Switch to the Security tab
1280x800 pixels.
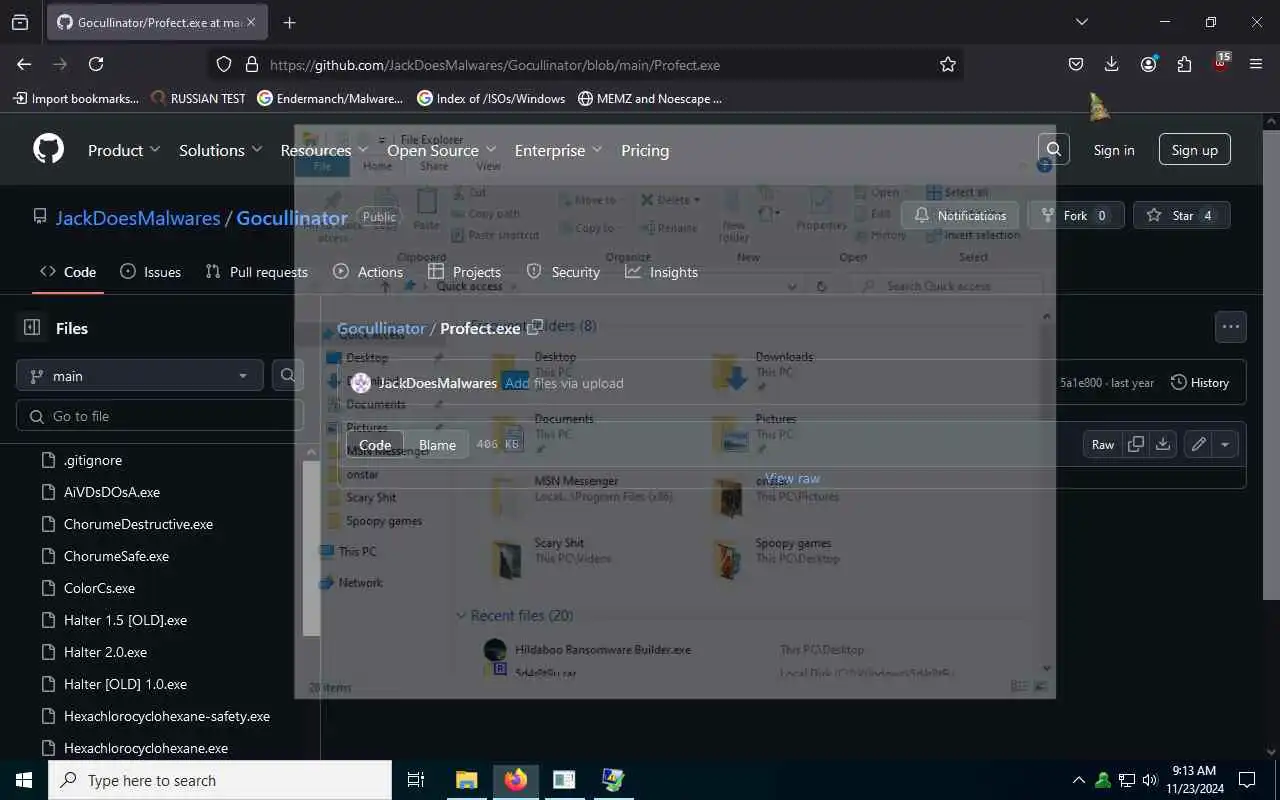coord(563,272)
